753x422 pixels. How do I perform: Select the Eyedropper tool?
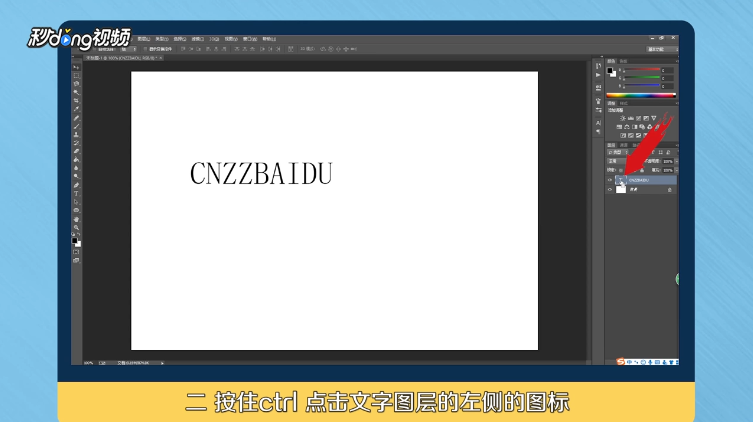[x=76, y=109]
